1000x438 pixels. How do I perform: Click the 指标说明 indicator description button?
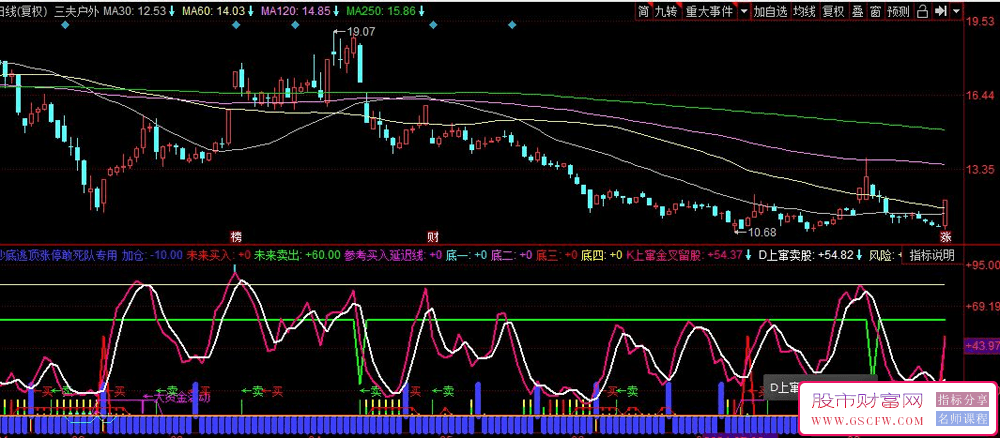tap(932, 255)
